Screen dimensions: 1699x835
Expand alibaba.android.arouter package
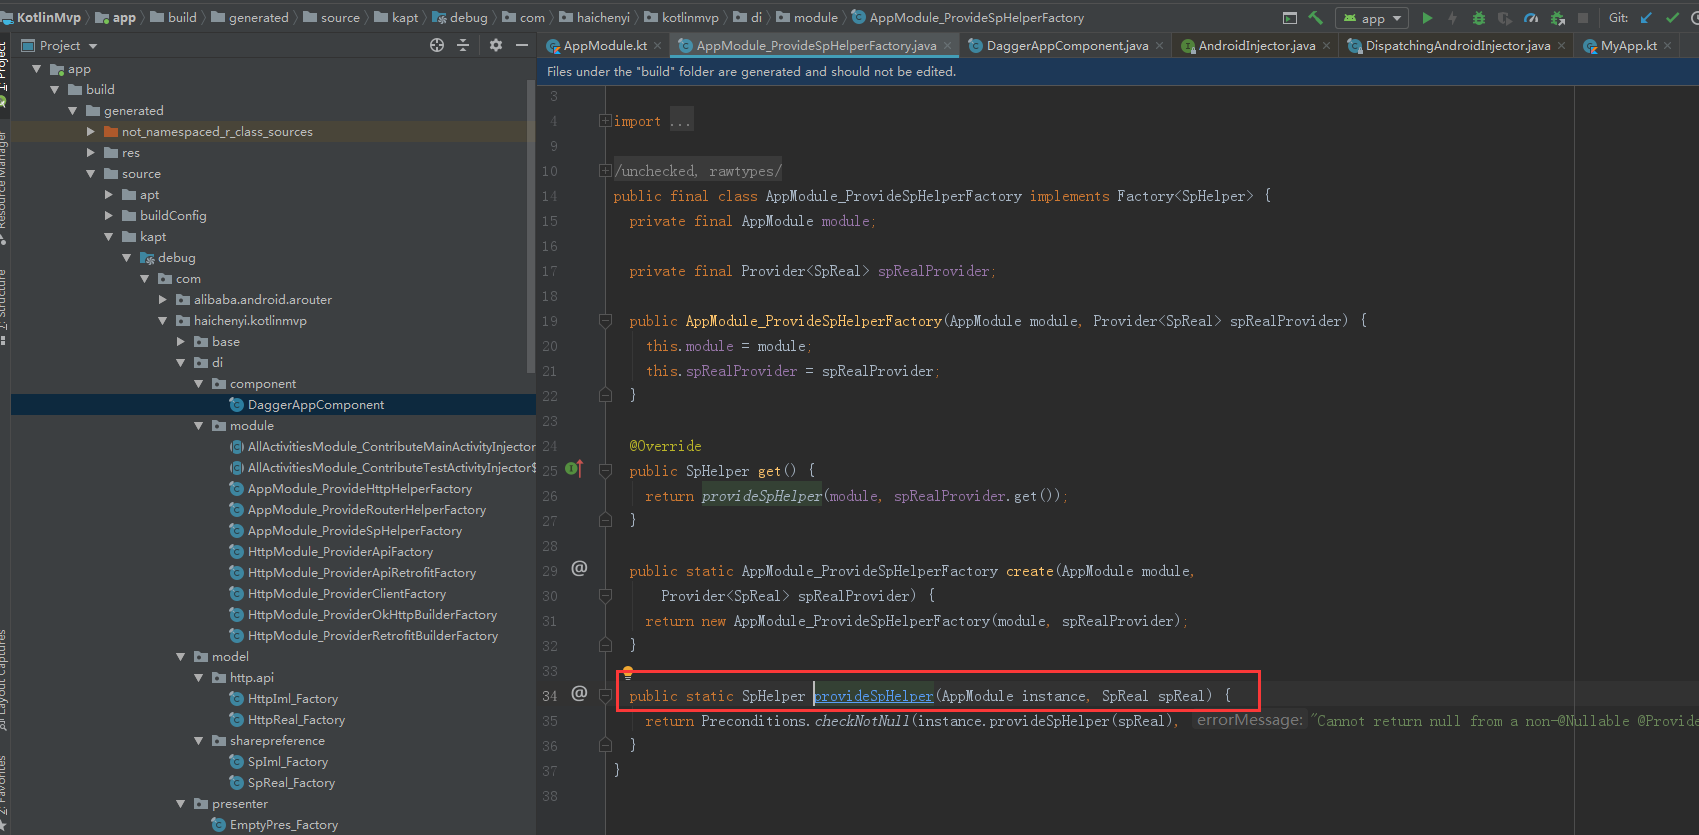(x=163, y=299)
